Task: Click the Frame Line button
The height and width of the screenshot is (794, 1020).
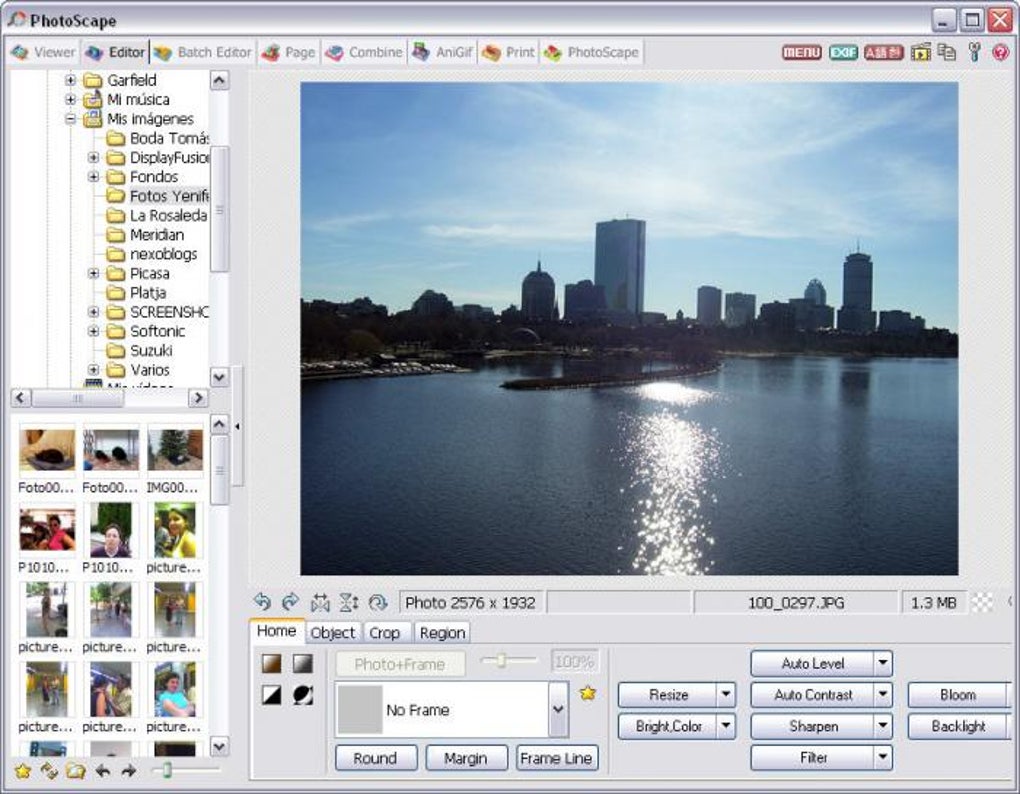Action: 556,758
